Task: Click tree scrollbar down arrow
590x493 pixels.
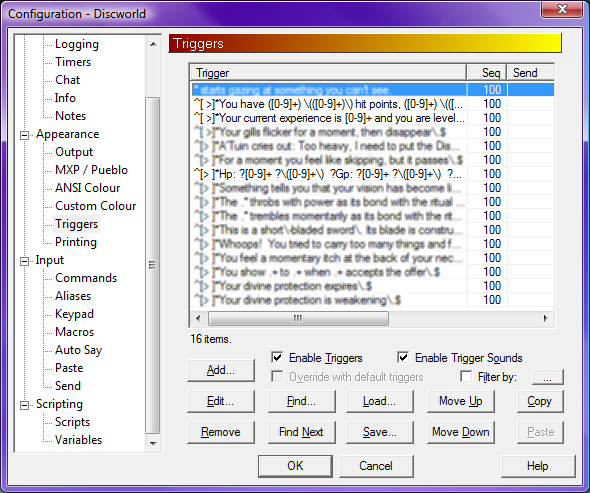Action: (x=153, y=443)
